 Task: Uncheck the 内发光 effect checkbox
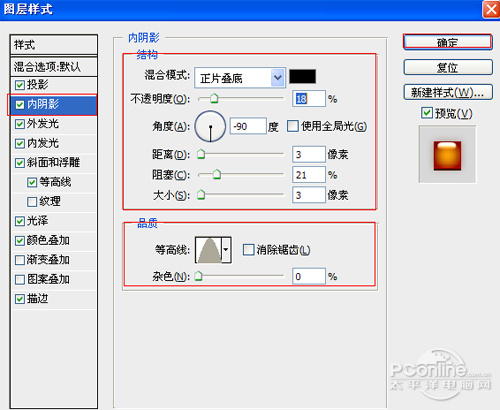20,144
